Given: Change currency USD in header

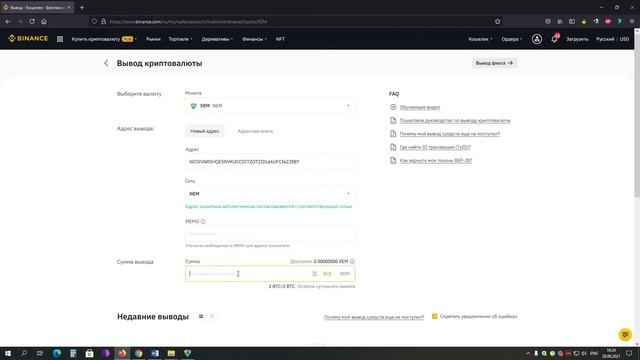Looking at the screenshot, I should click(624, 39).
